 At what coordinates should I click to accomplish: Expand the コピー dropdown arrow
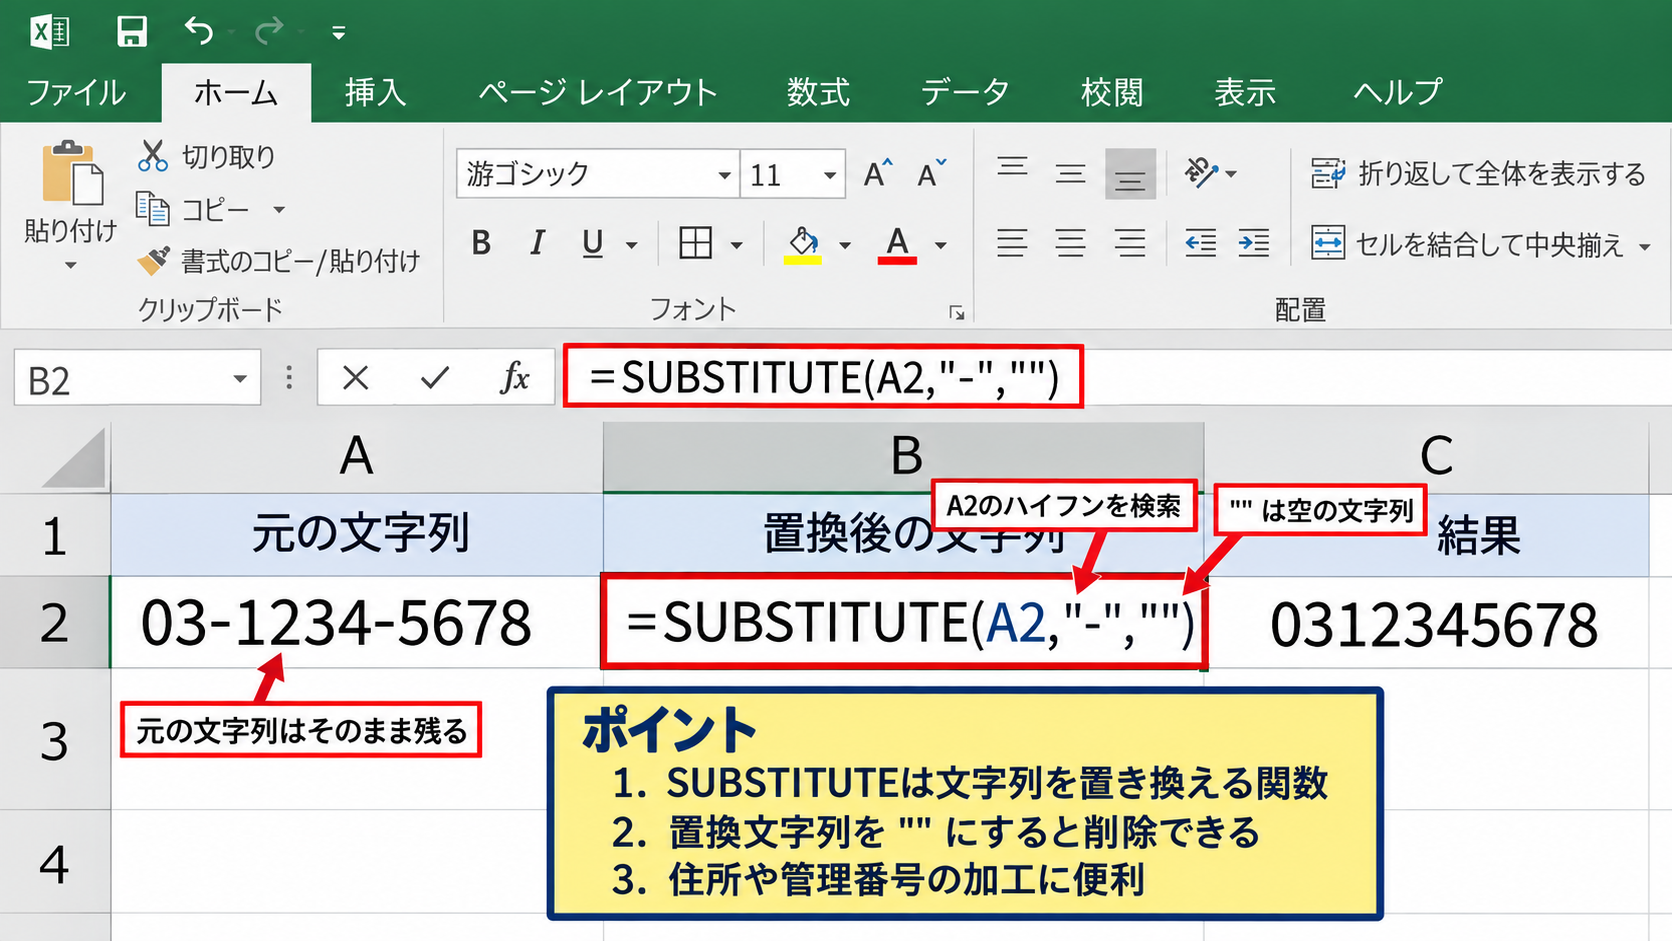279,210
